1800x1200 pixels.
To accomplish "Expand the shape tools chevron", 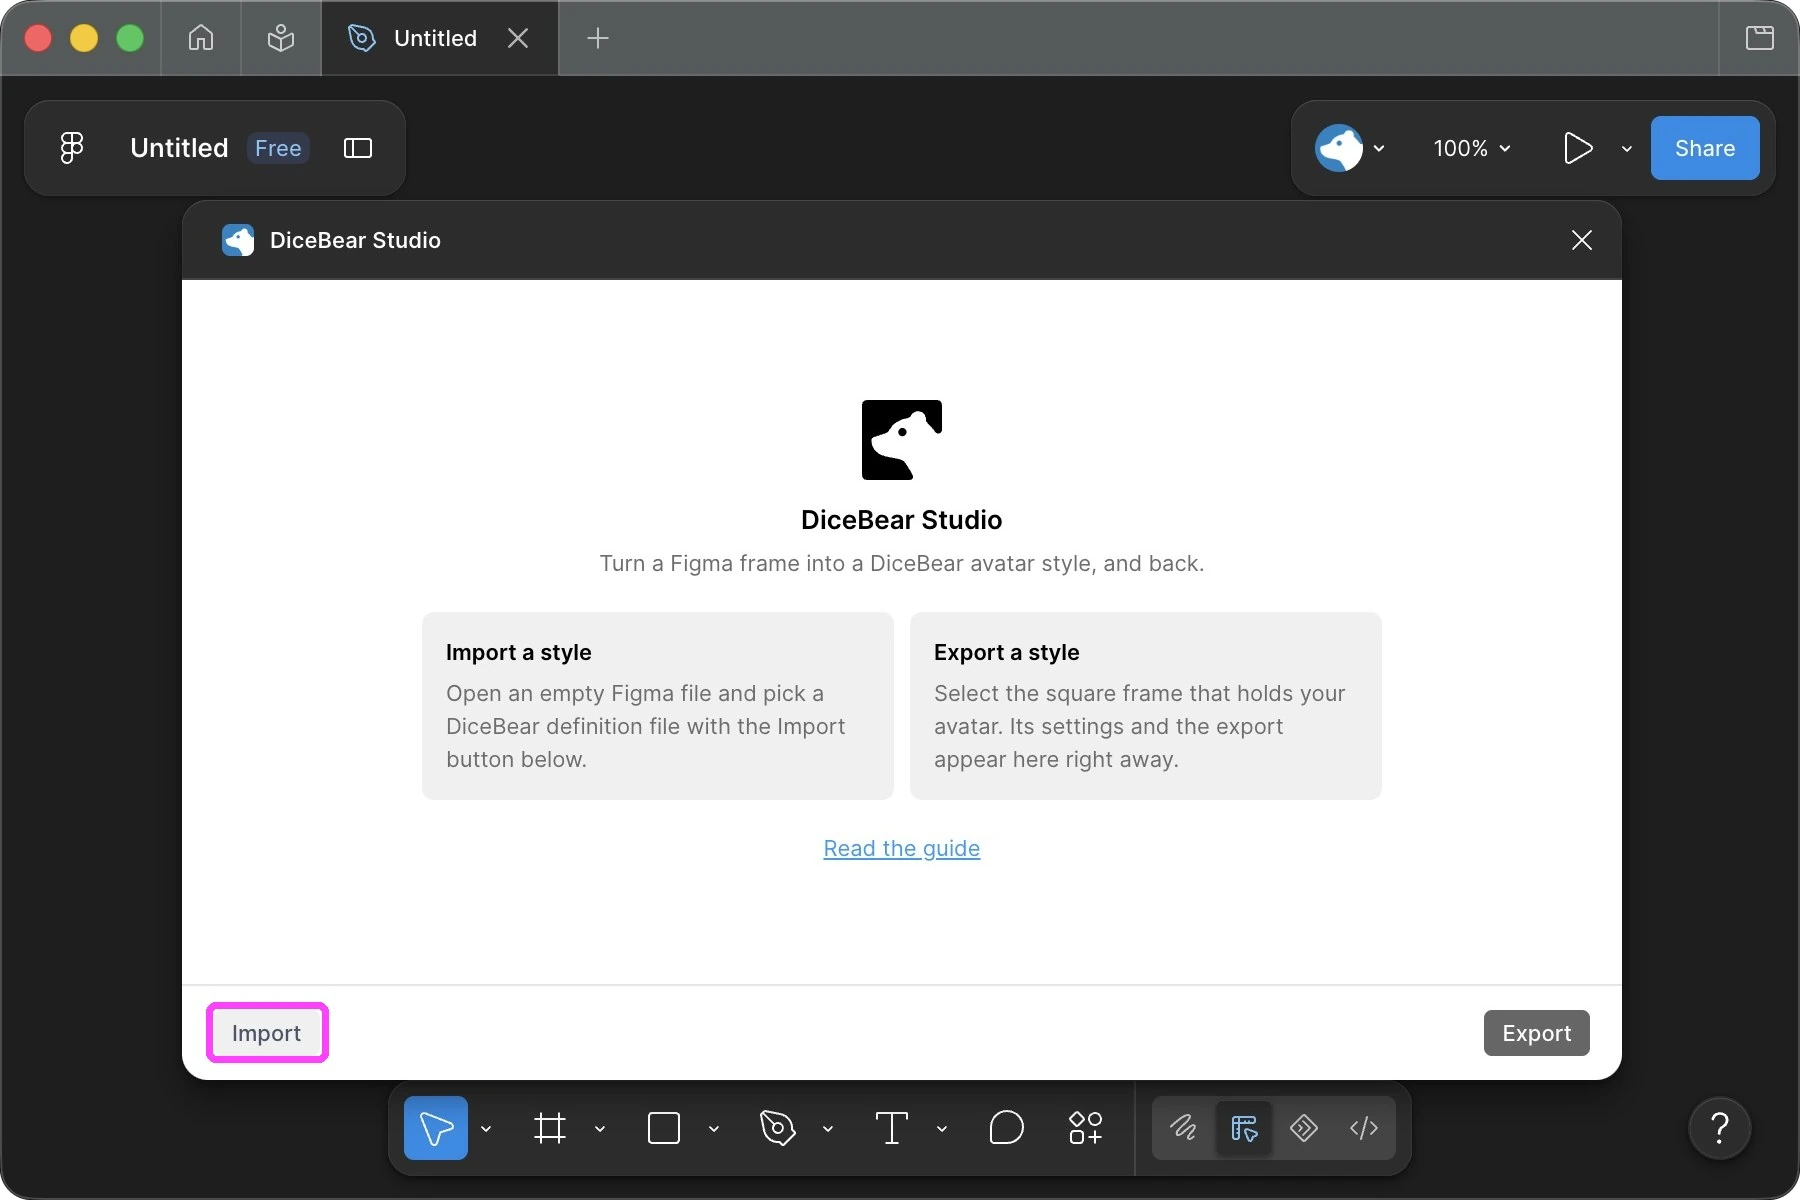I will [714, 1129].
